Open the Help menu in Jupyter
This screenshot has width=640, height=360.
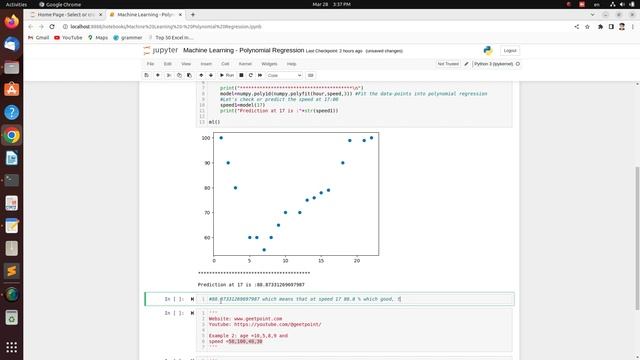click(291, 64)
